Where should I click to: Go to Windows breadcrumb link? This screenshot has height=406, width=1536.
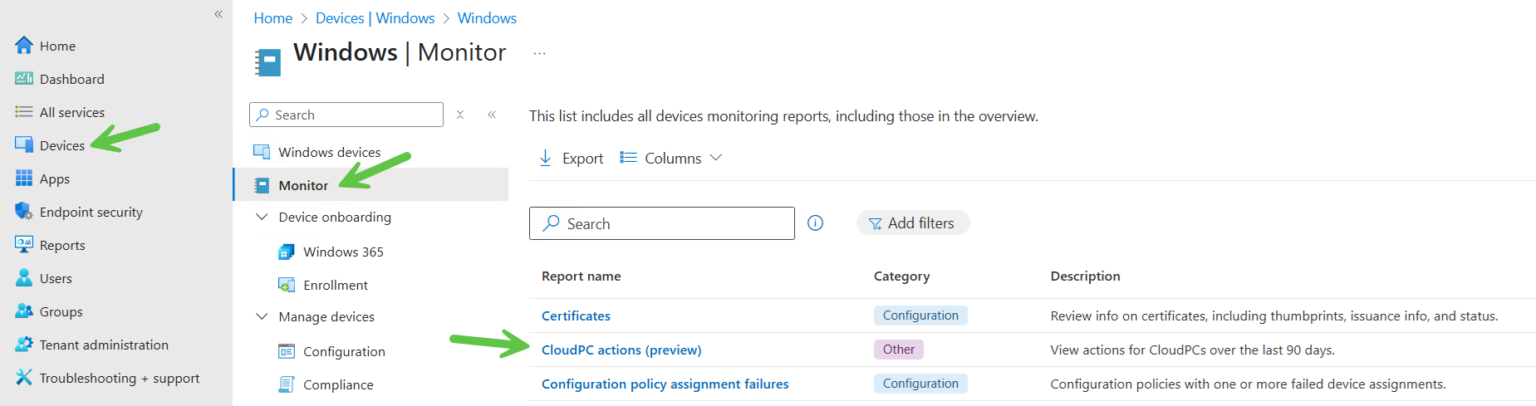(487, 18)
